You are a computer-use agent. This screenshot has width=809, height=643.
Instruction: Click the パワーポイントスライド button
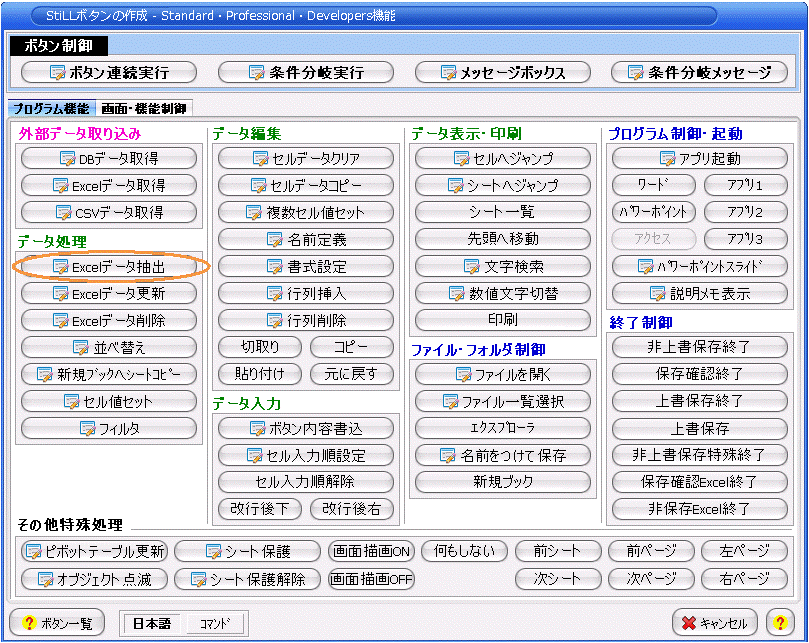coord(700,266)
